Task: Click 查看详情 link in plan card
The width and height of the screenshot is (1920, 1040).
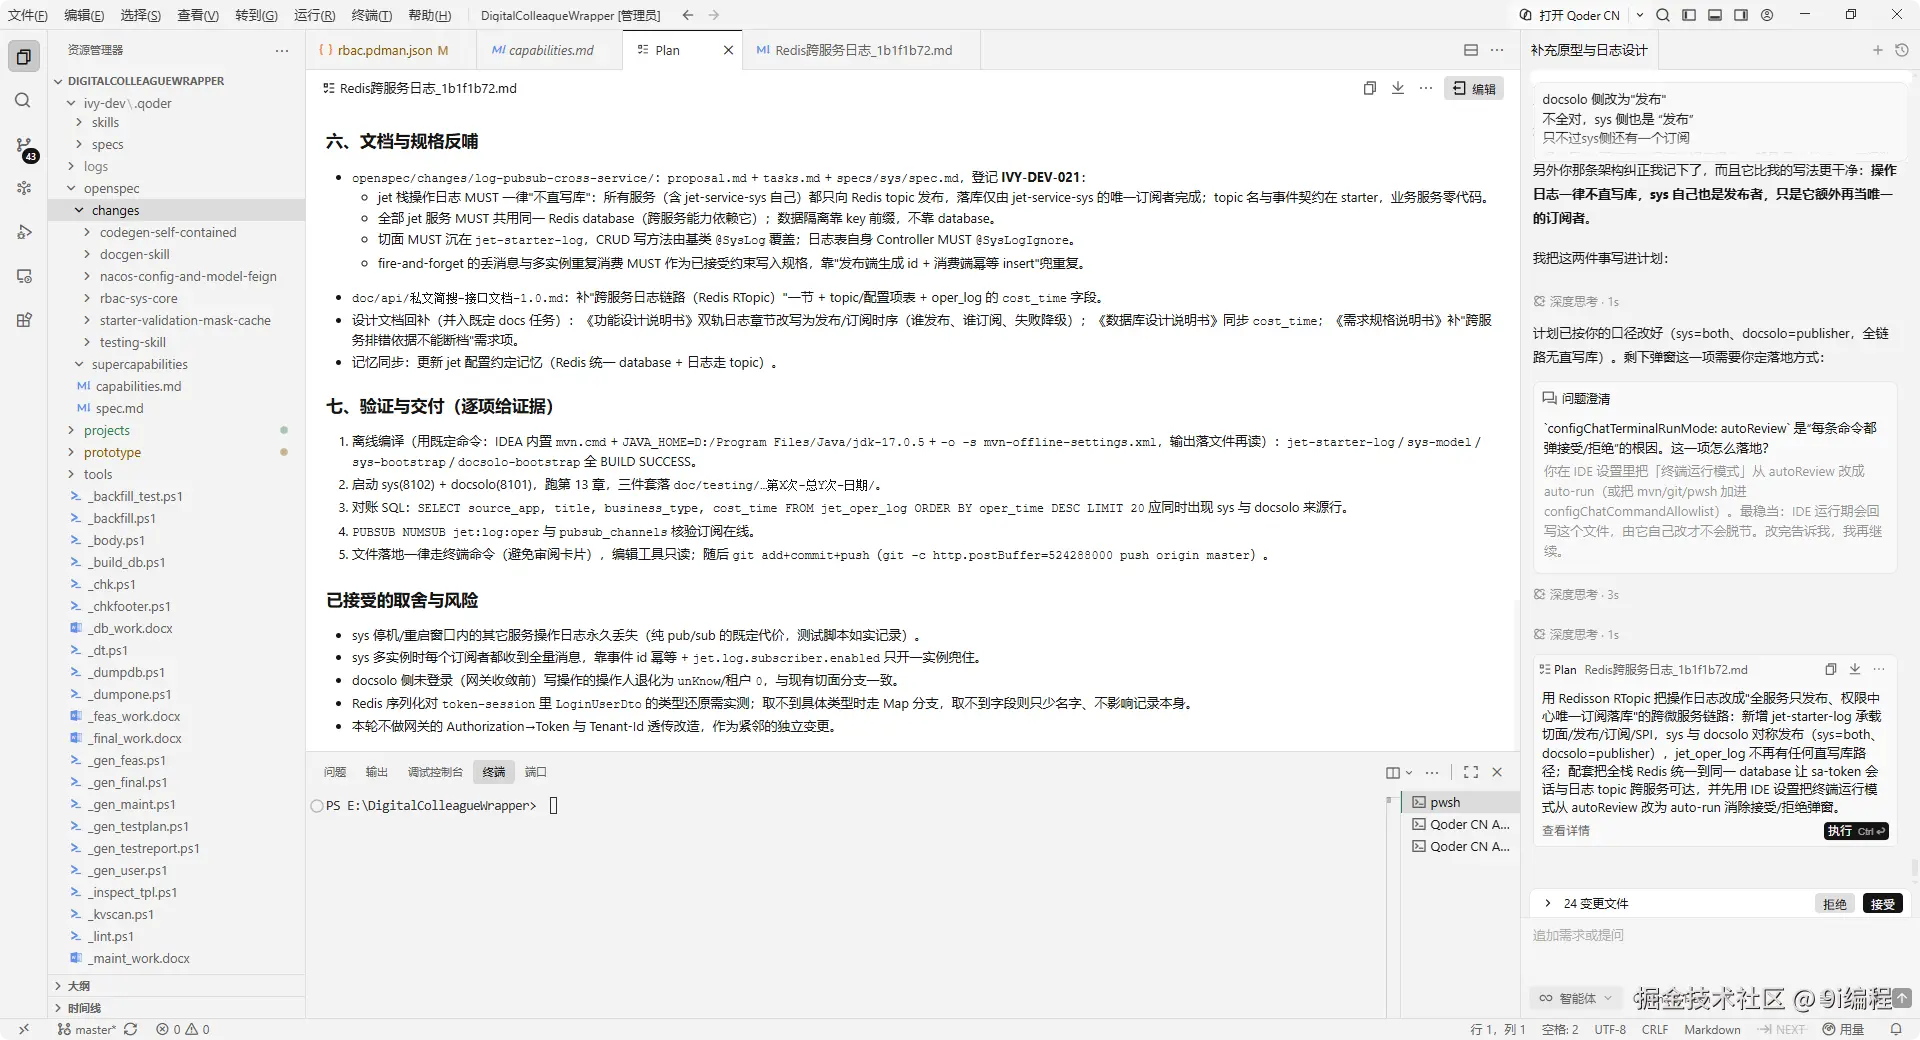Action: click(1566, 831)
